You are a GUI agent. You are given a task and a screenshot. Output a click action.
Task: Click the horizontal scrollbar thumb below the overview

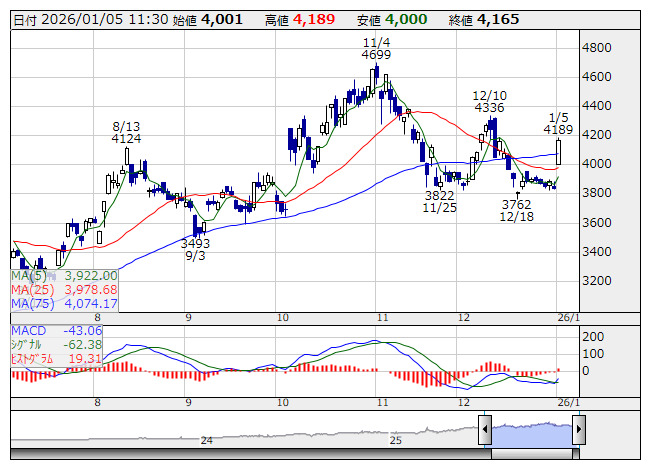pyautogui.click(x=531, y=453)
